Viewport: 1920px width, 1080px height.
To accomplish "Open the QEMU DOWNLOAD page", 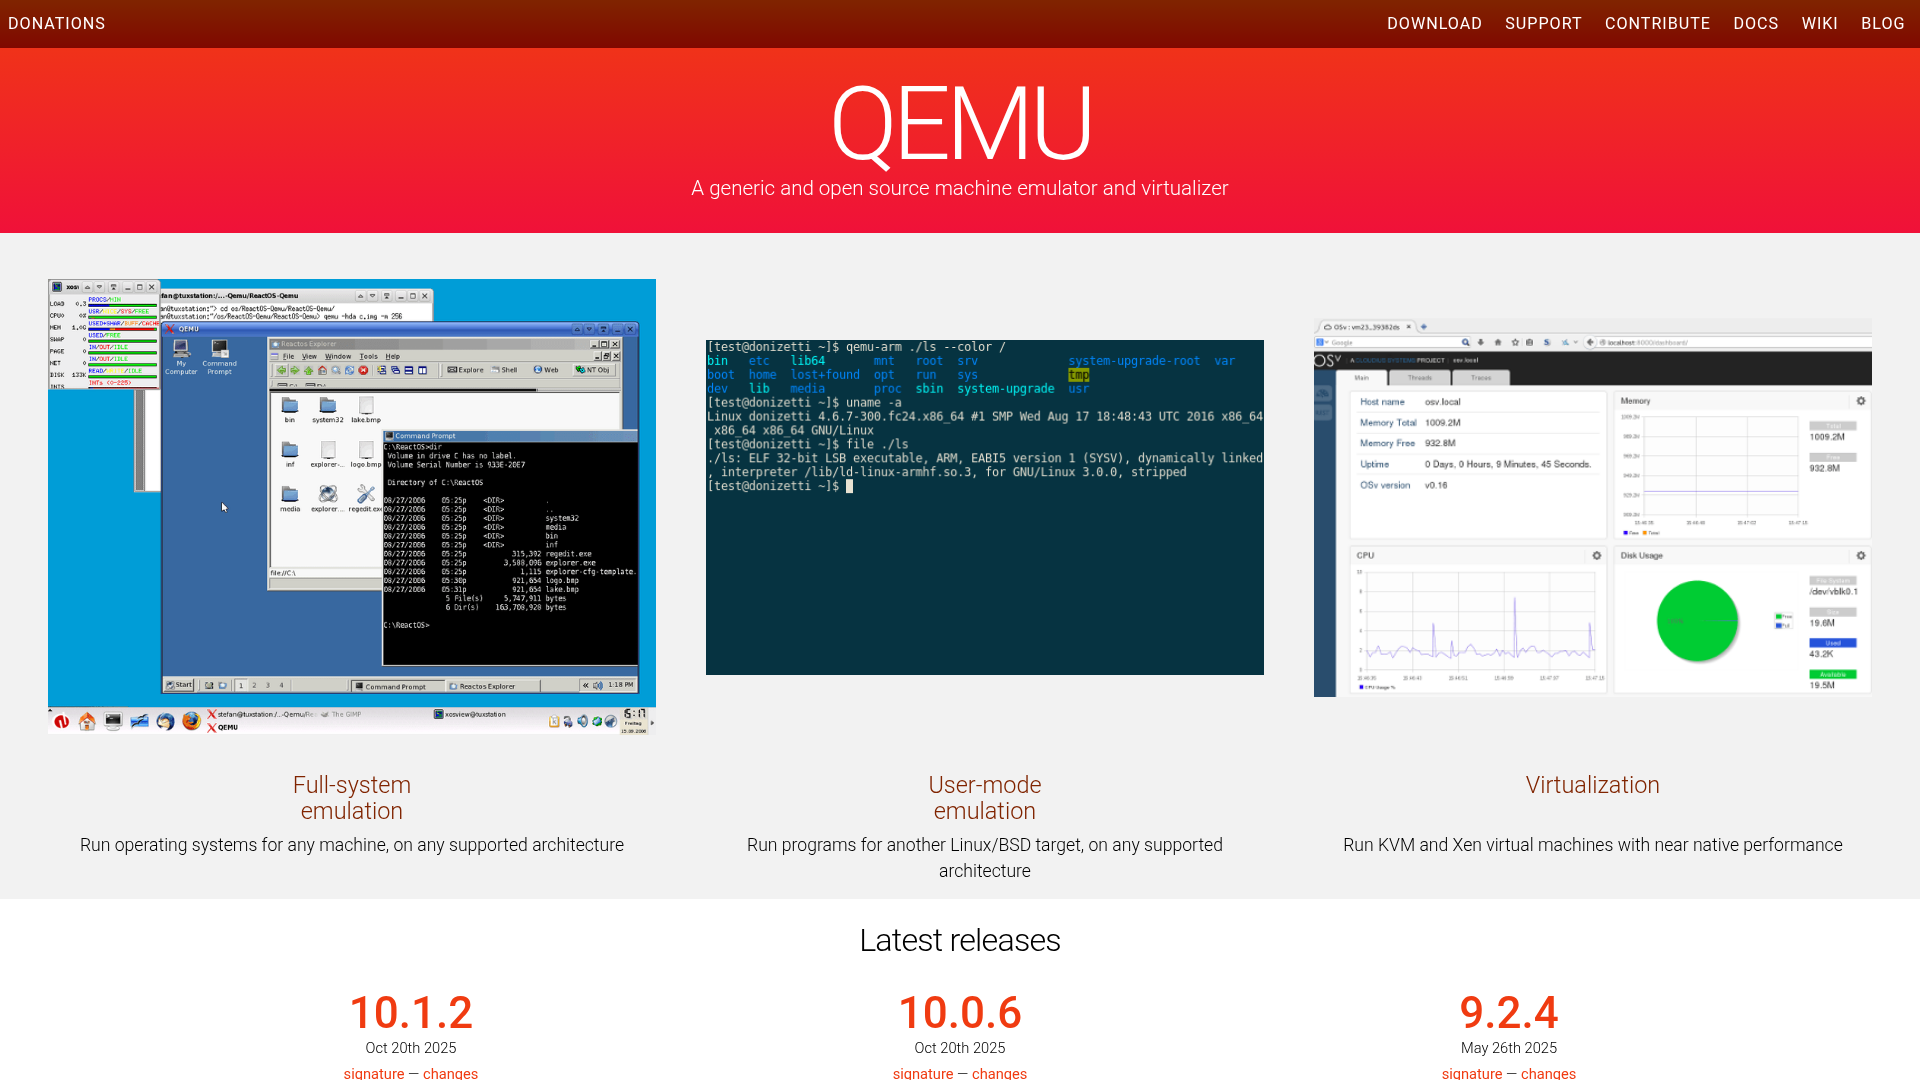I will click(x=1435, y=23).
